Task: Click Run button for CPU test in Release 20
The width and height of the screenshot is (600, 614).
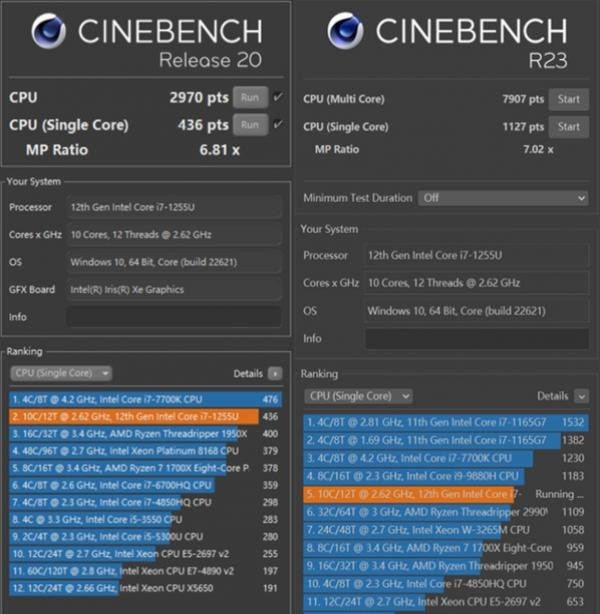Action: (251, 97)
